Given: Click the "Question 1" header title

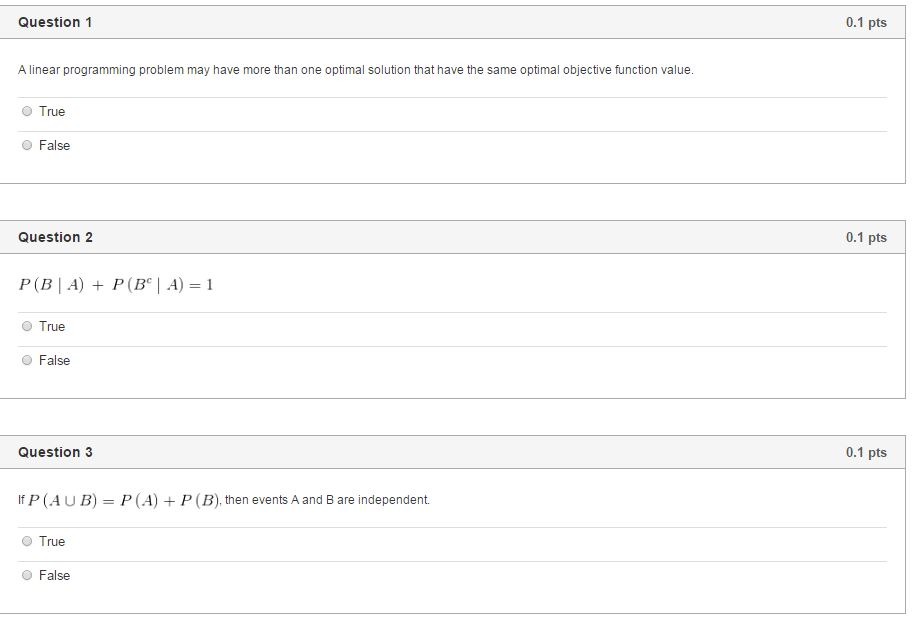Looking at the screenshot, I should [55, 22].
